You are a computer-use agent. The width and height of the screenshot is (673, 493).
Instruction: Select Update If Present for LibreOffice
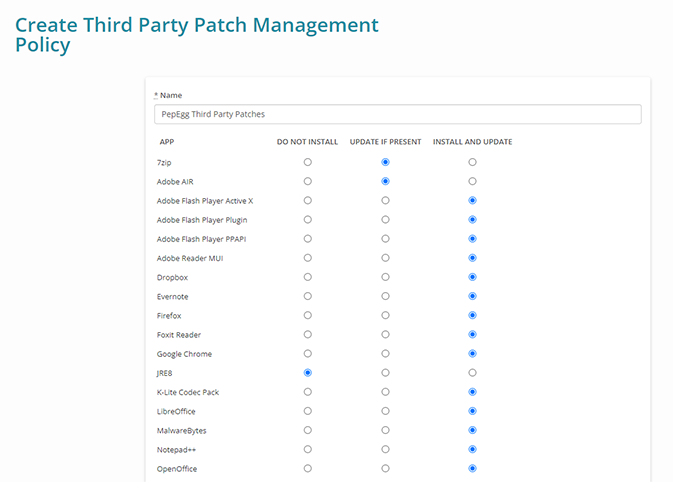point(385,411)
